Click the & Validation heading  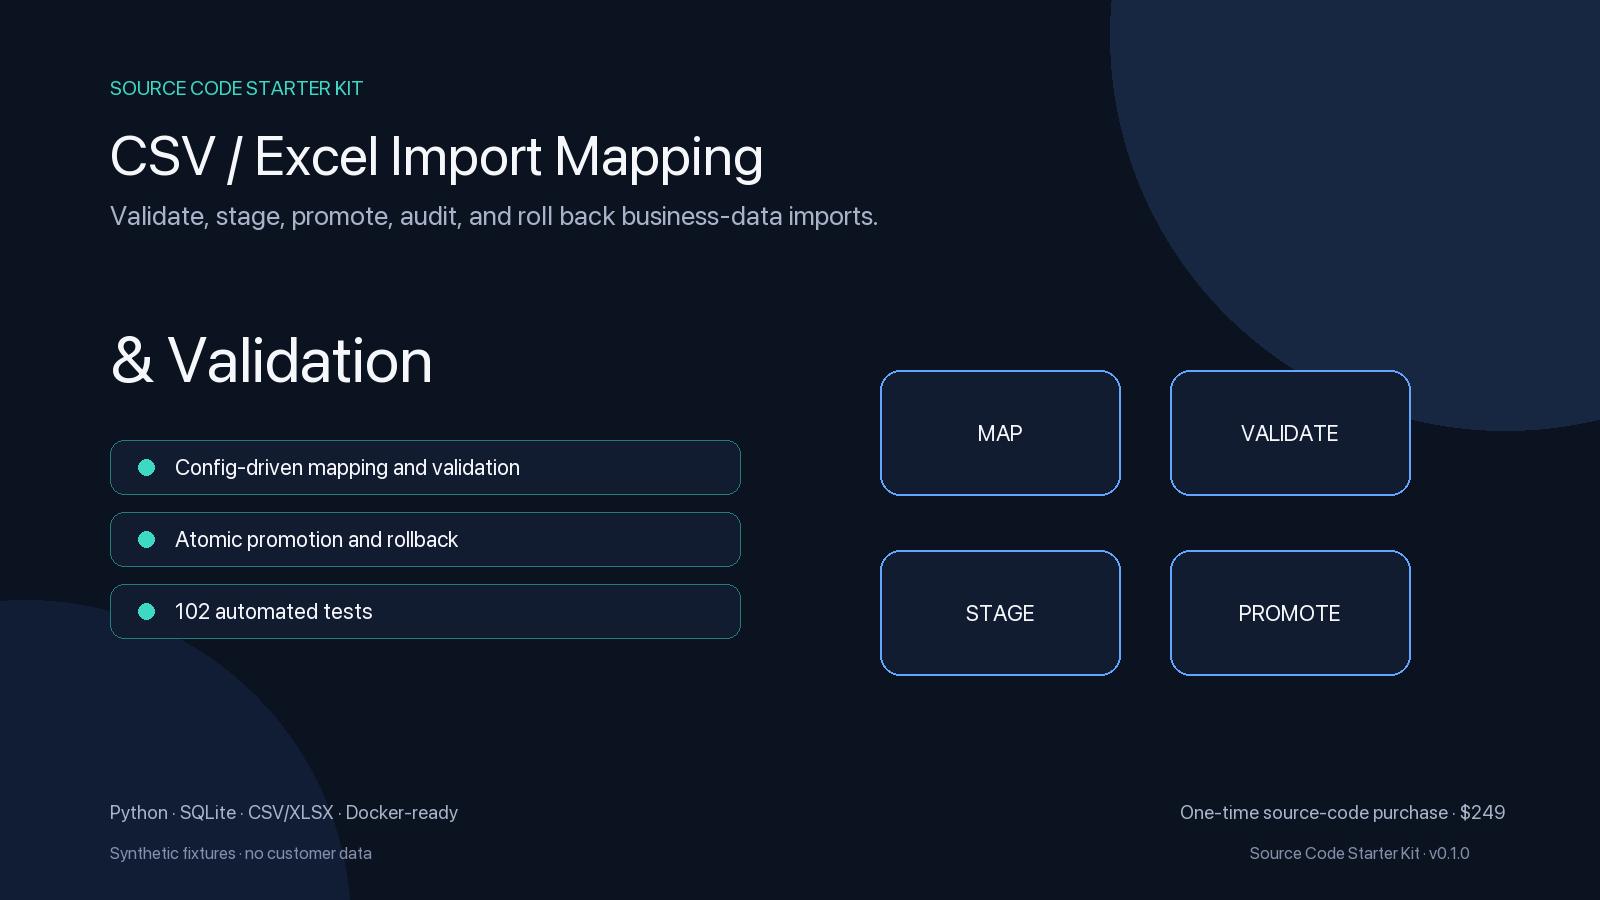pos(271,361)
